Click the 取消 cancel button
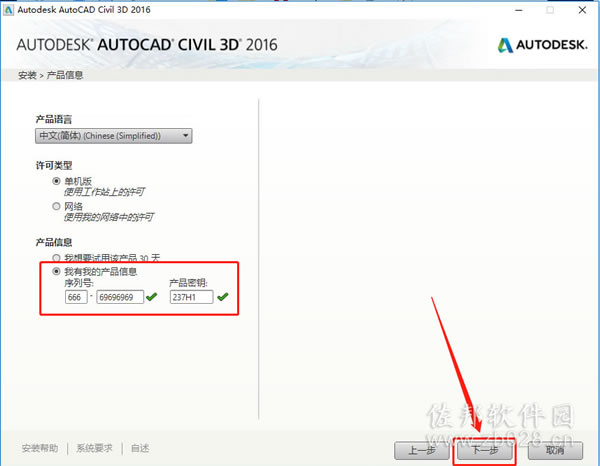The width and height of the screenshot is (600, 466). [x=555, y=450]
